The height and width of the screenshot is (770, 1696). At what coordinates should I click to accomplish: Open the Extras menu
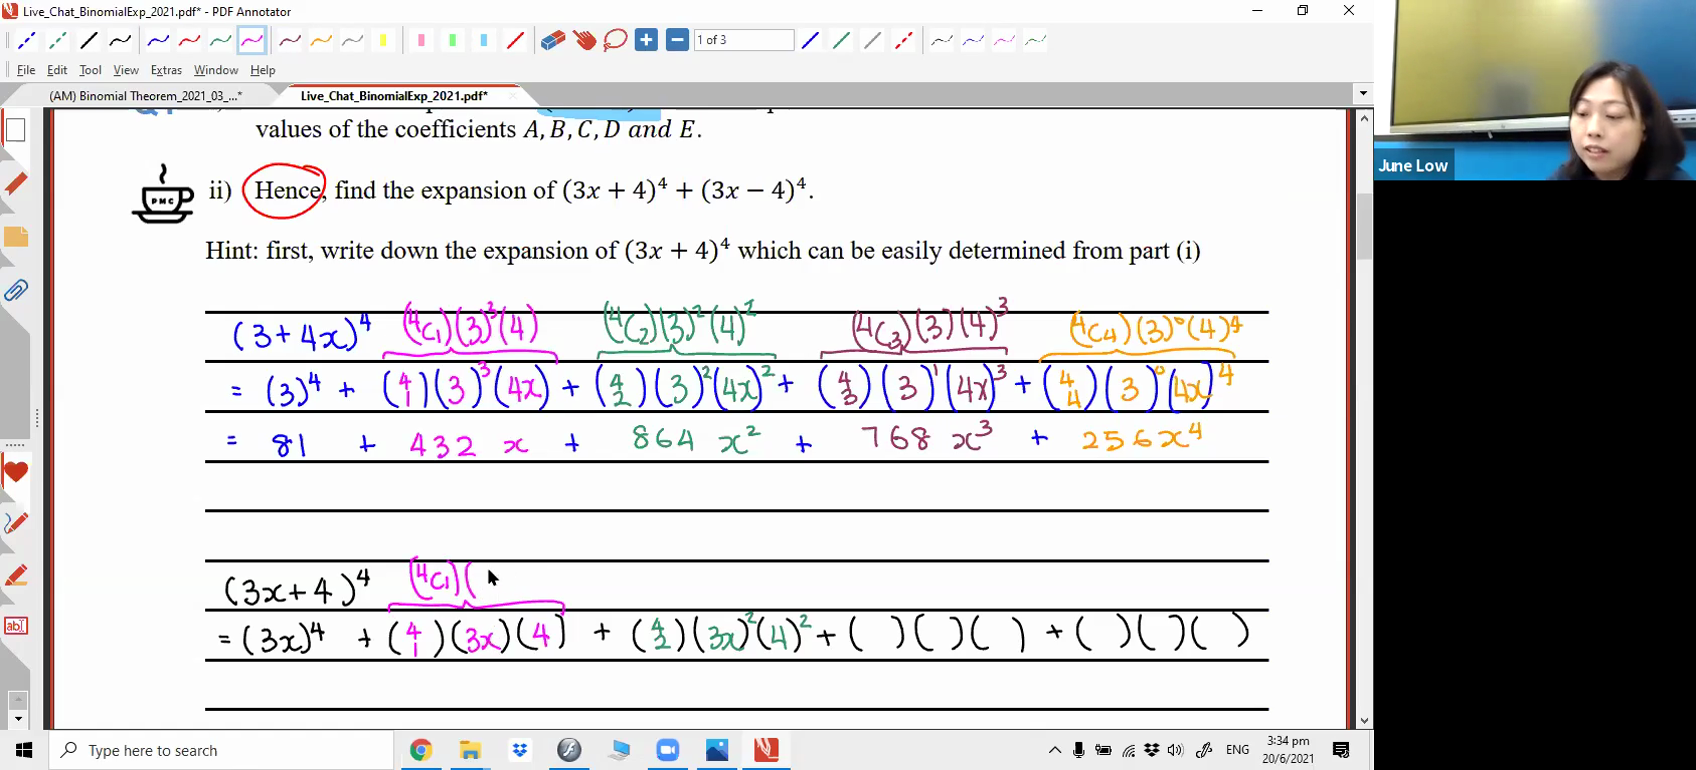[166, 70]
